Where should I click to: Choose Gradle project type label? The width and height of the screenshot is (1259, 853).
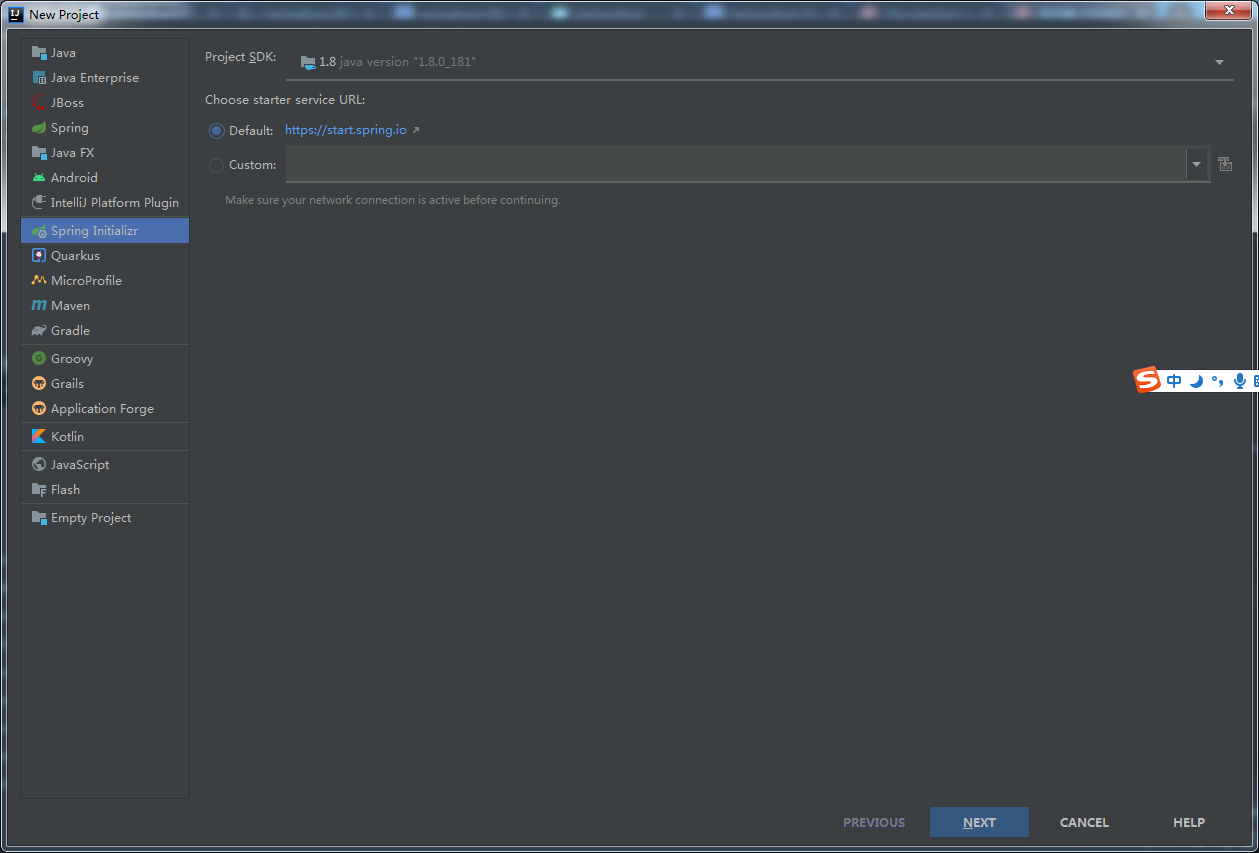tap(70, 331)
